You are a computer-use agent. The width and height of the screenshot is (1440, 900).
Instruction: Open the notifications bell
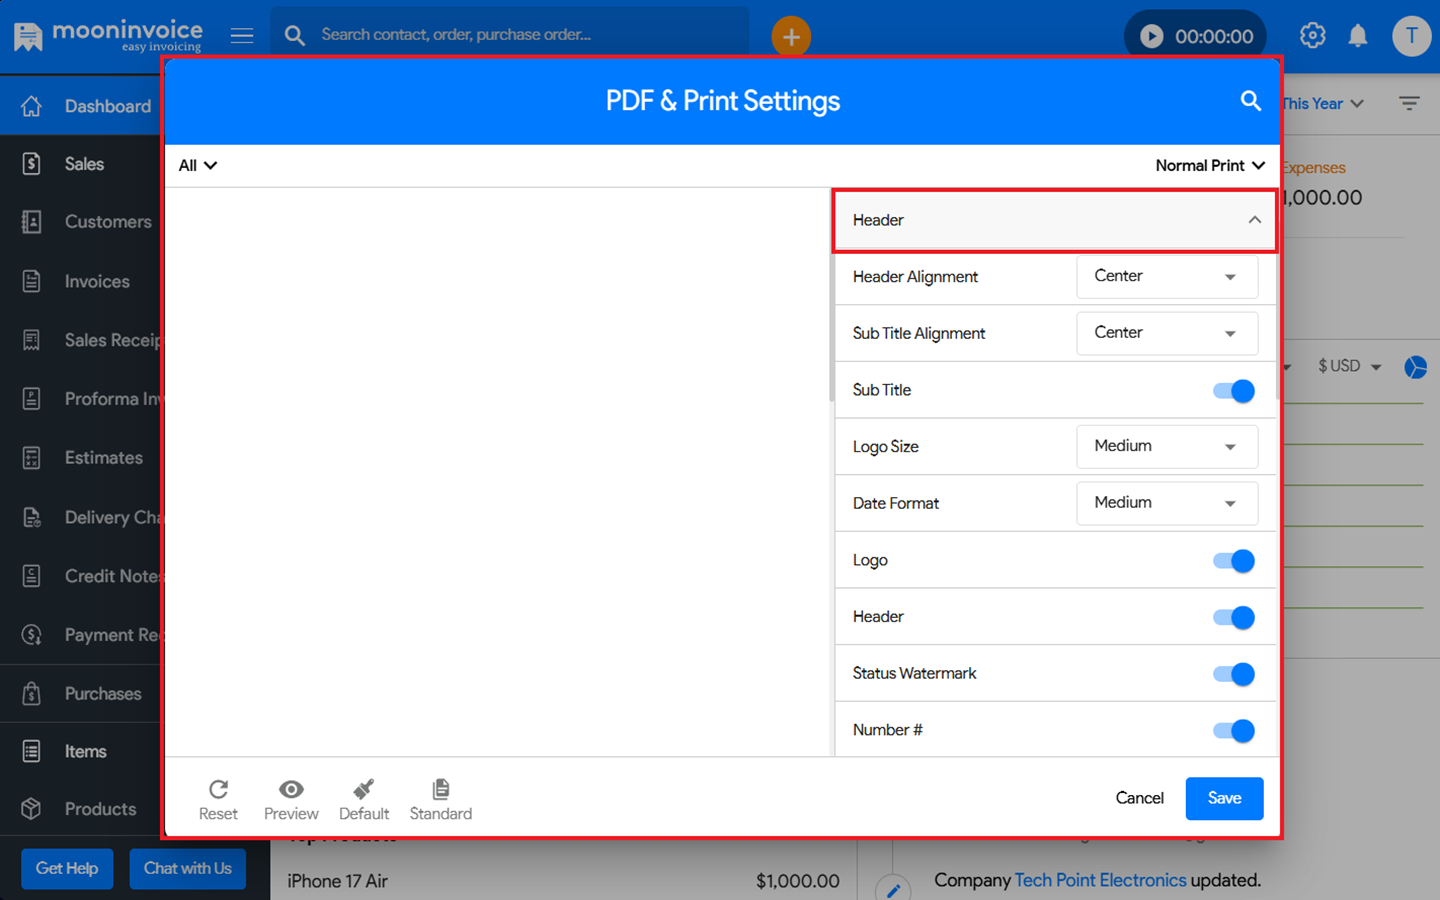tap(1357, 36)
